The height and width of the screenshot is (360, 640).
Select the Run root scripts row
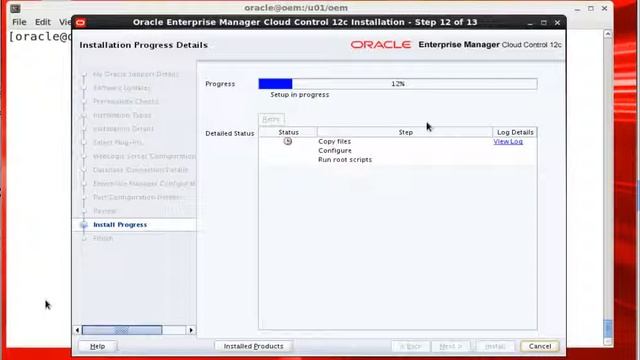[x=398, y=160]
